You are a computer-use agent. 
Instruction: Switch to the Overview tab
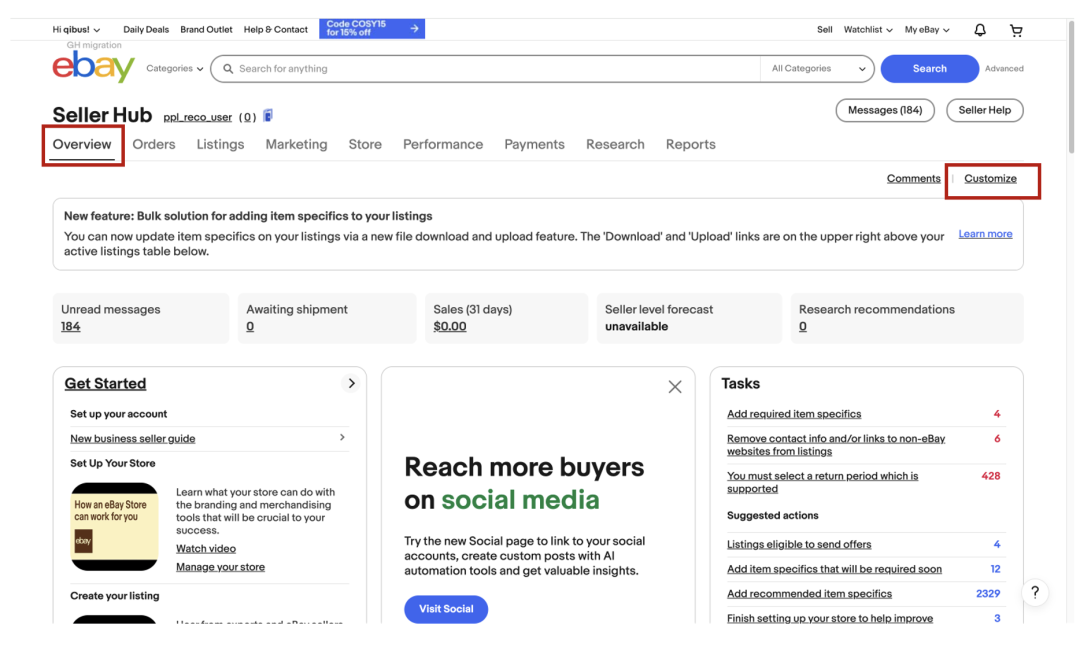(x=82, y=144)
